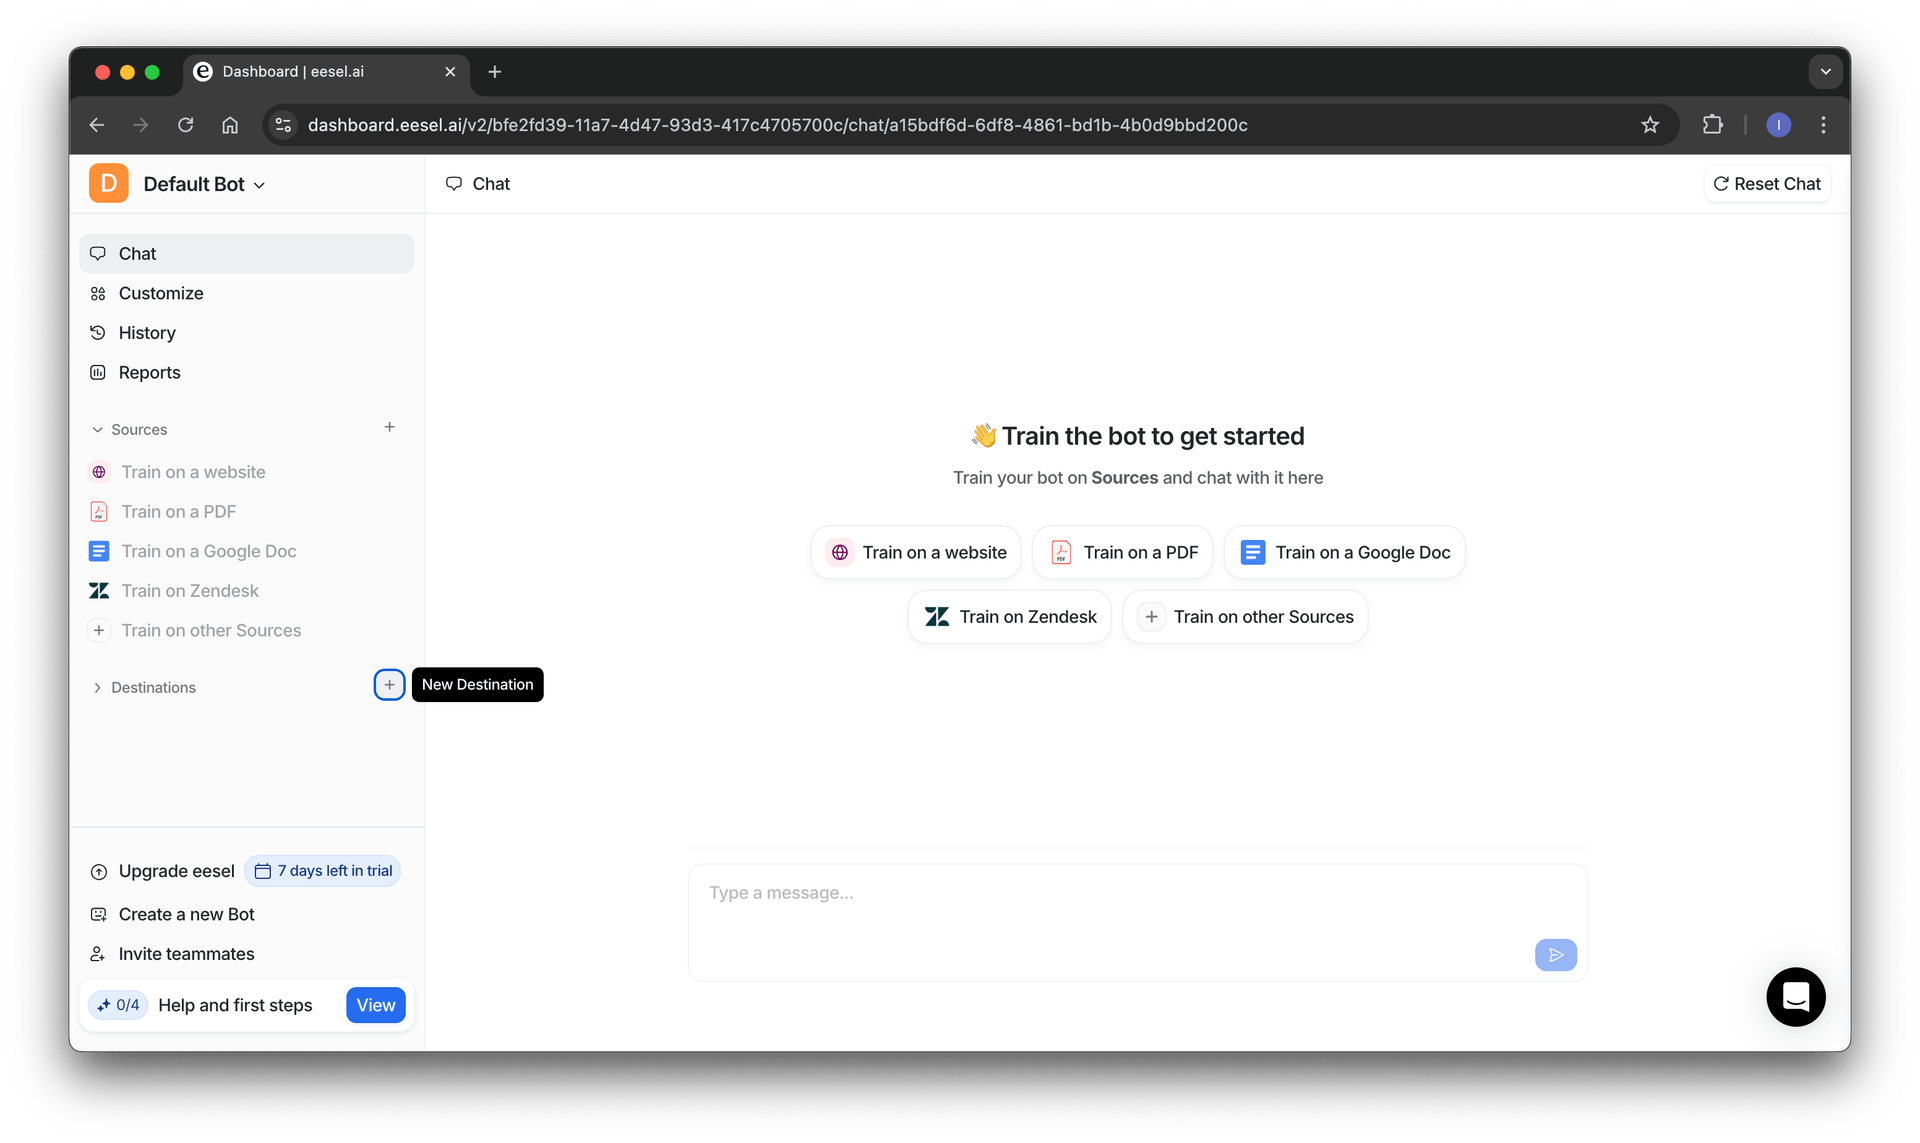Open the browser extensions puzzle icon
1920x1143 pixels.
click(1713, 125)
